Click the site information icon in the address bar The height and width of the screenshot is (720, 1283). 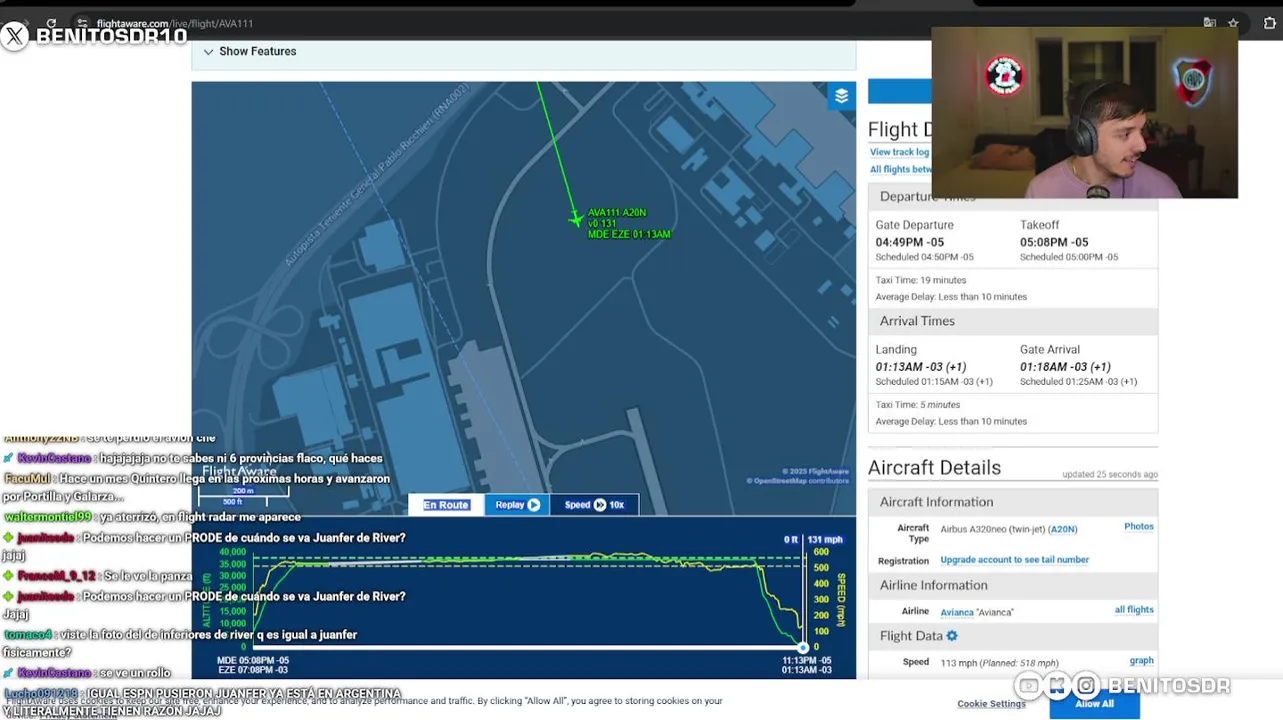[83, 23]
